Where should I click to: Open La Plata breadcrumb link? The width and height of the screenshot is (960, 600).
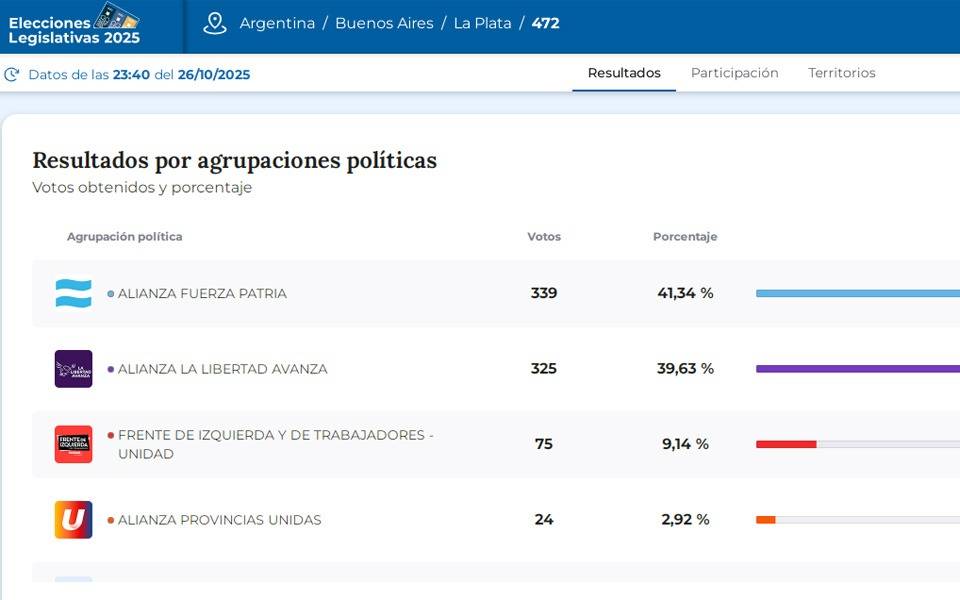[x=482, y=23]
